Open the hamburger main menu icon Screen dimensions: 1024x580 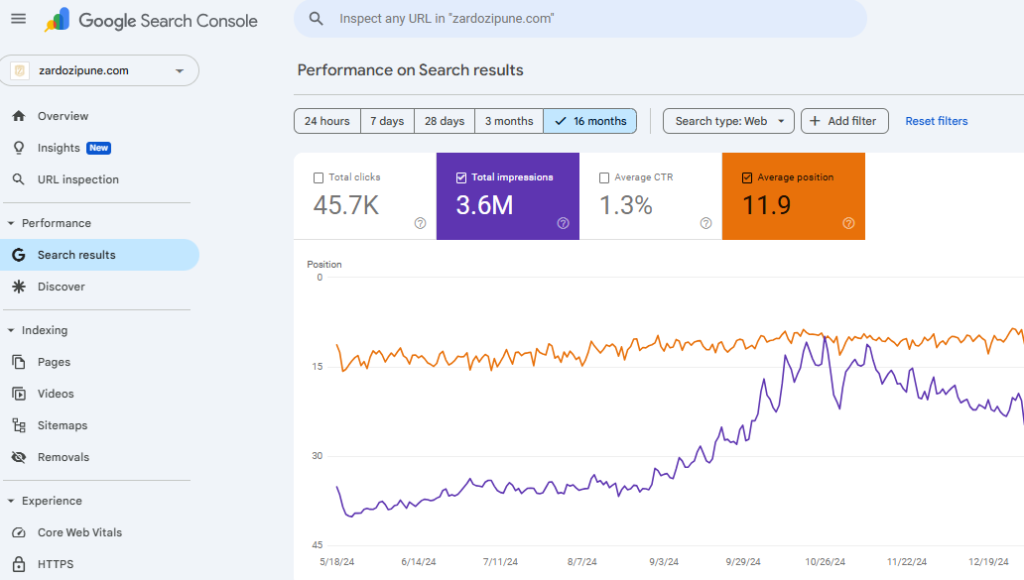(18, 19)
